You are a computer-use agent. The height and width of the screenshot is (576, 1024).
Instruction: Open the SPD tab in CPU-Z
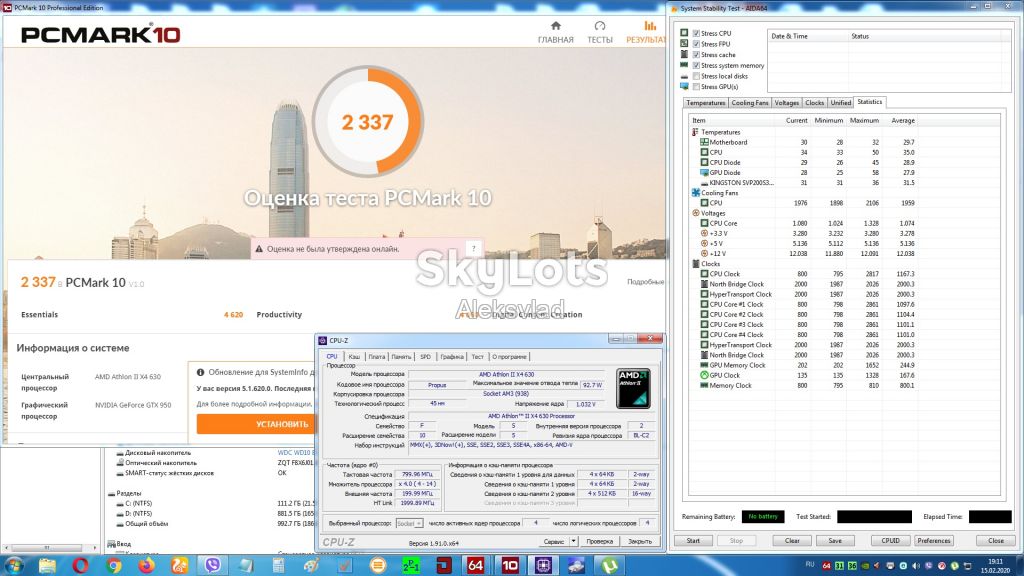point(426,357)
